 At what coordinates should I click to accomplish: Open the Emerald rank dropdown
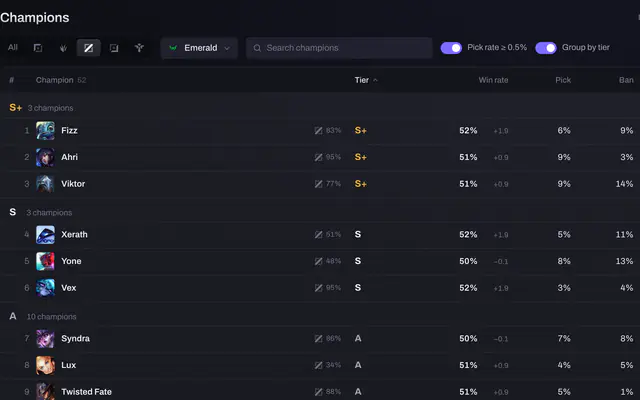point(199,48)
